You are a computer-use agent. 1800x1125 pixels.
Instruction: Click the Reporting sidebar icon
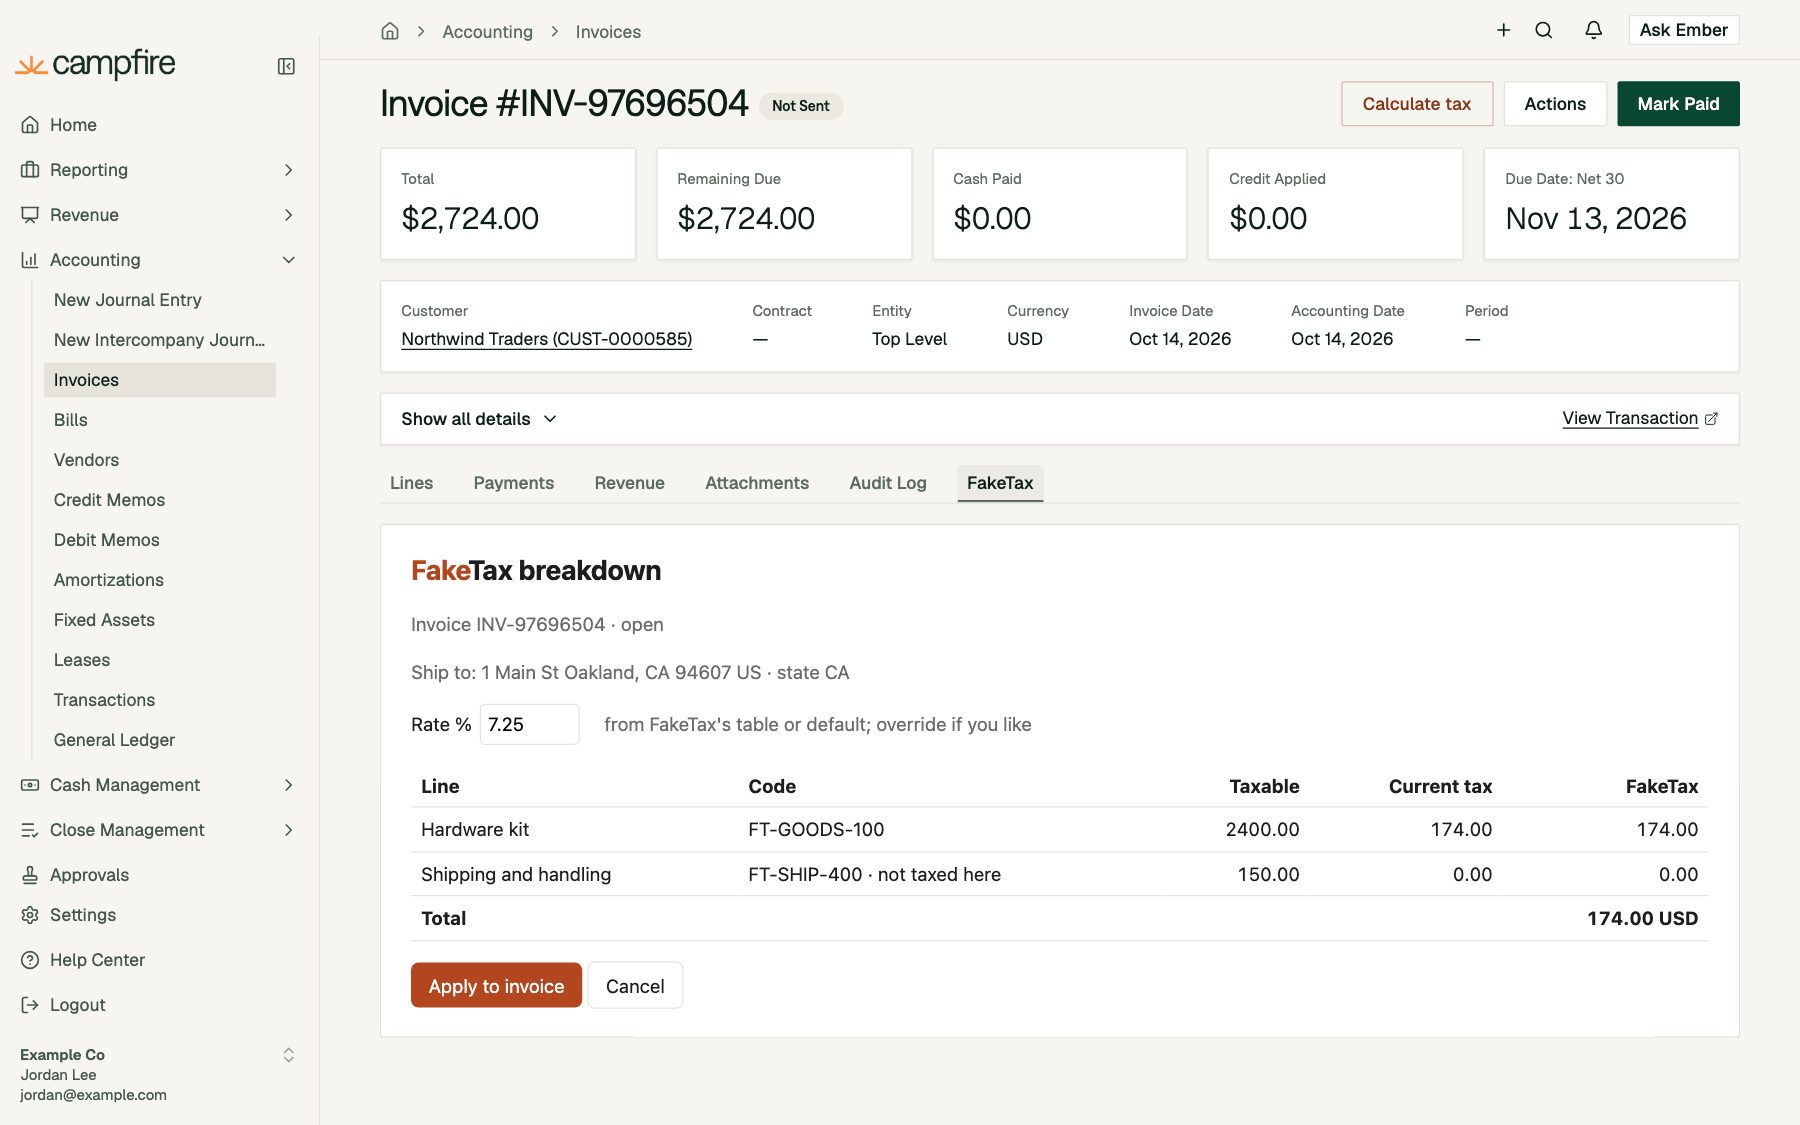[x=30, y=170]
